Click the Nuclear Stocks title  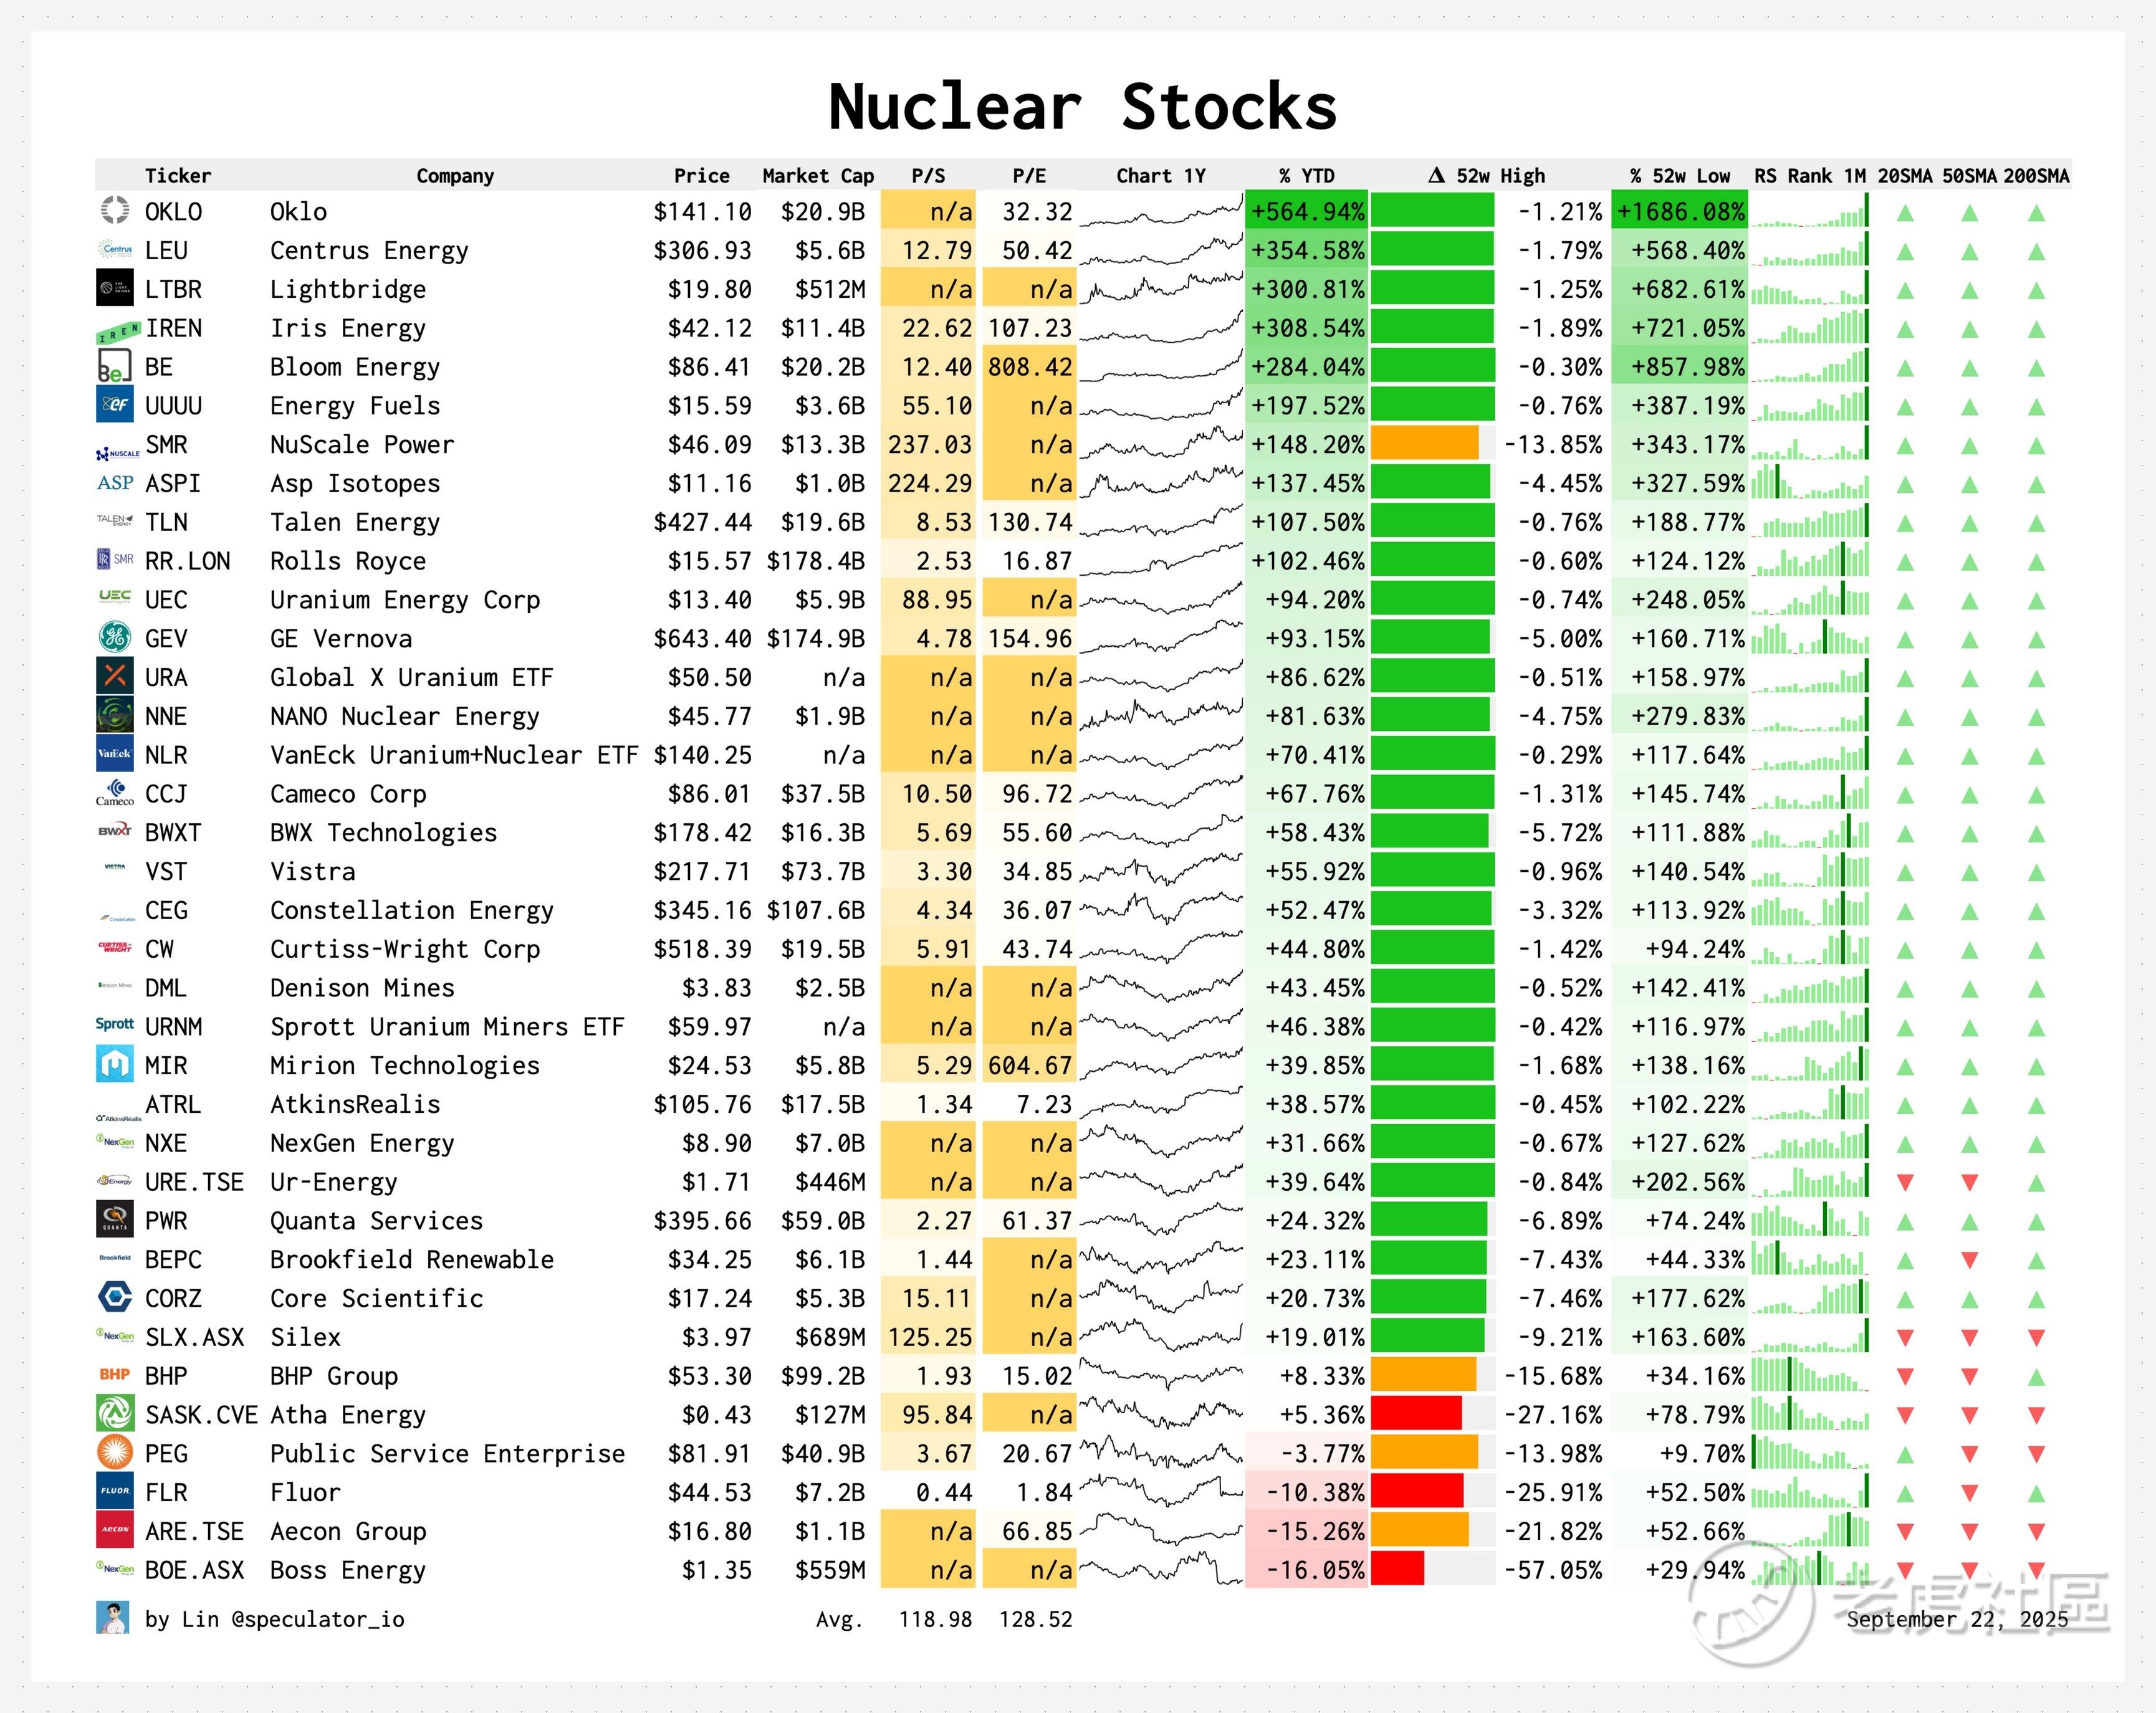[x=1082, y=106]
